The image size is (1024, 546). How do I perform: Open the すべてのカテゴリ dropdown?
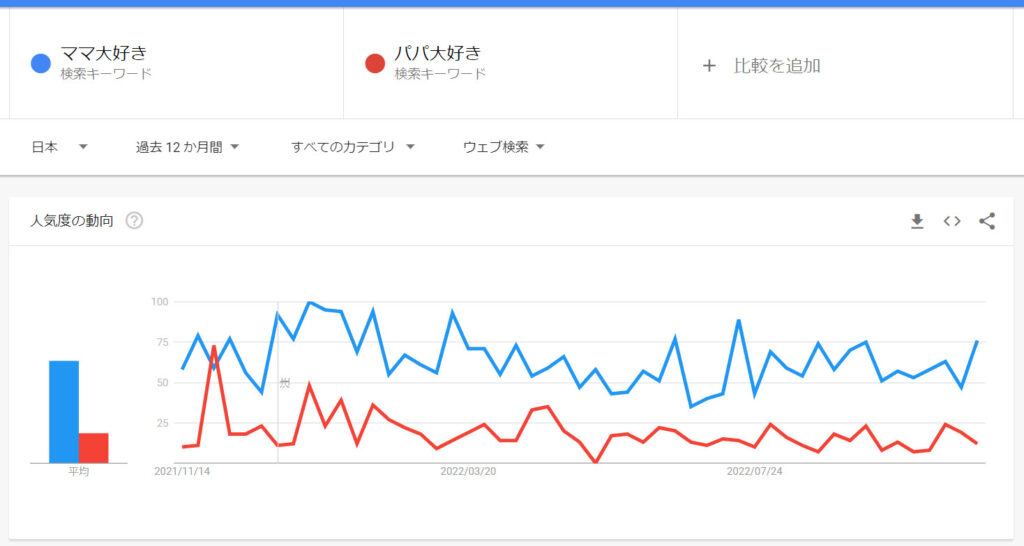point(353,147)
